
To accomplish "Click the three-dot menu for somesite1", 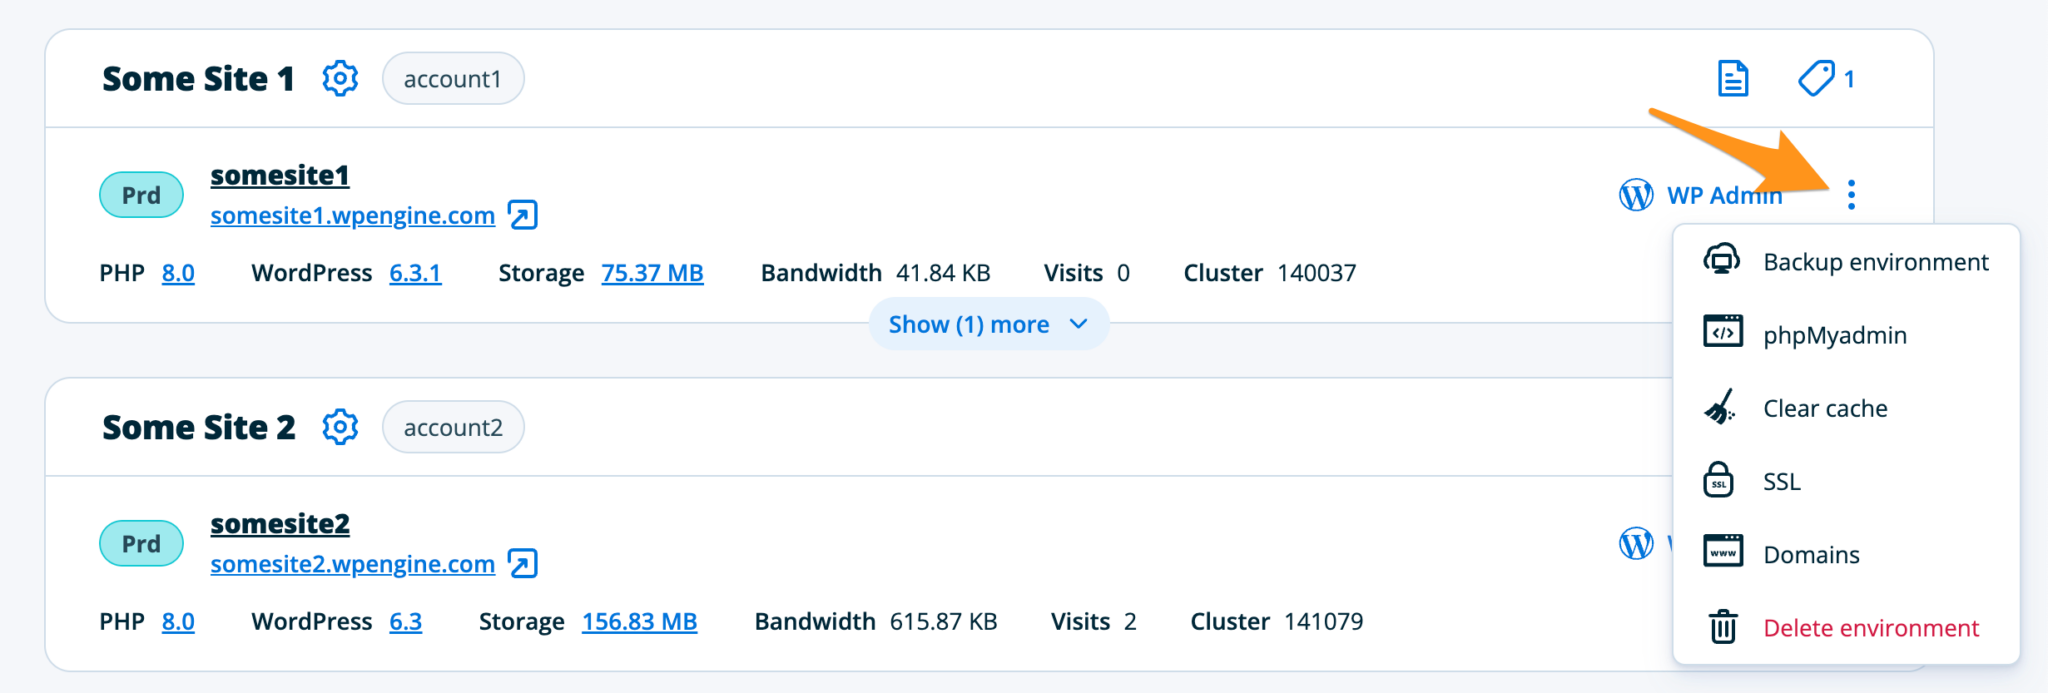I will pos(1851,195).
